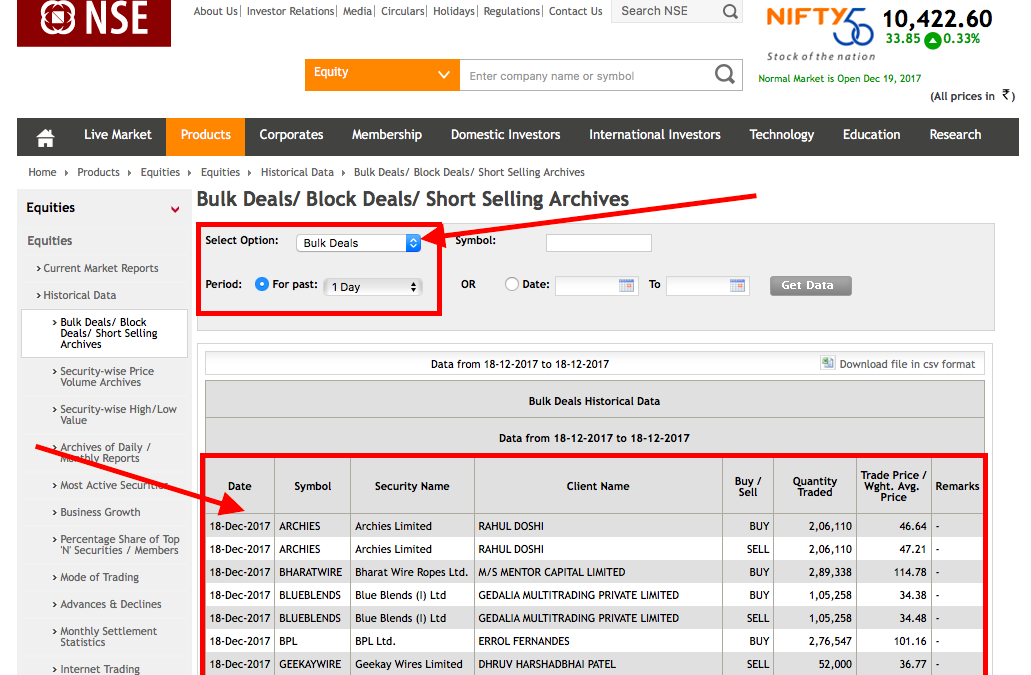Viewport: 1031px width, 675px height.
Task: Click the Get Data button
Action: pos(811,285)
